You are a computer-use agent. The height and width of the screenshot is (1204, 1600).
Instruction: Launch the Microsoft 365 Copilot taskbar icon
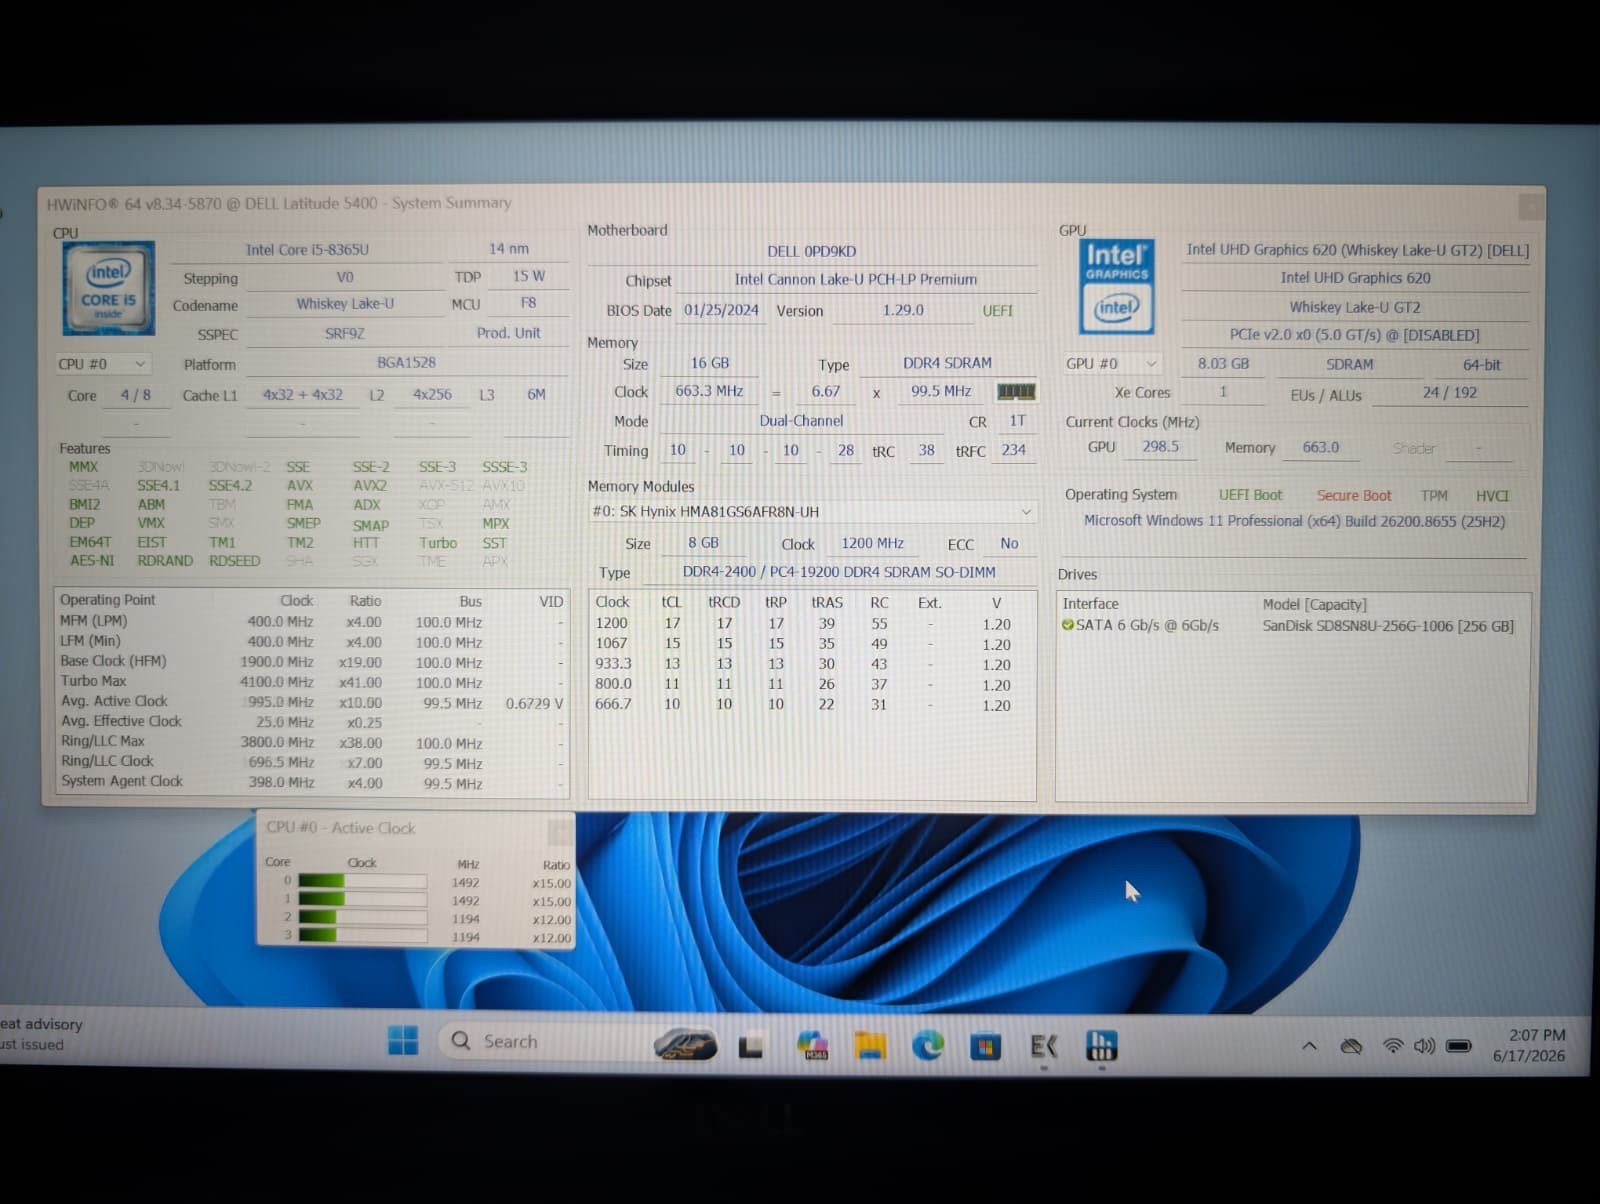[x=812, y=1046]
